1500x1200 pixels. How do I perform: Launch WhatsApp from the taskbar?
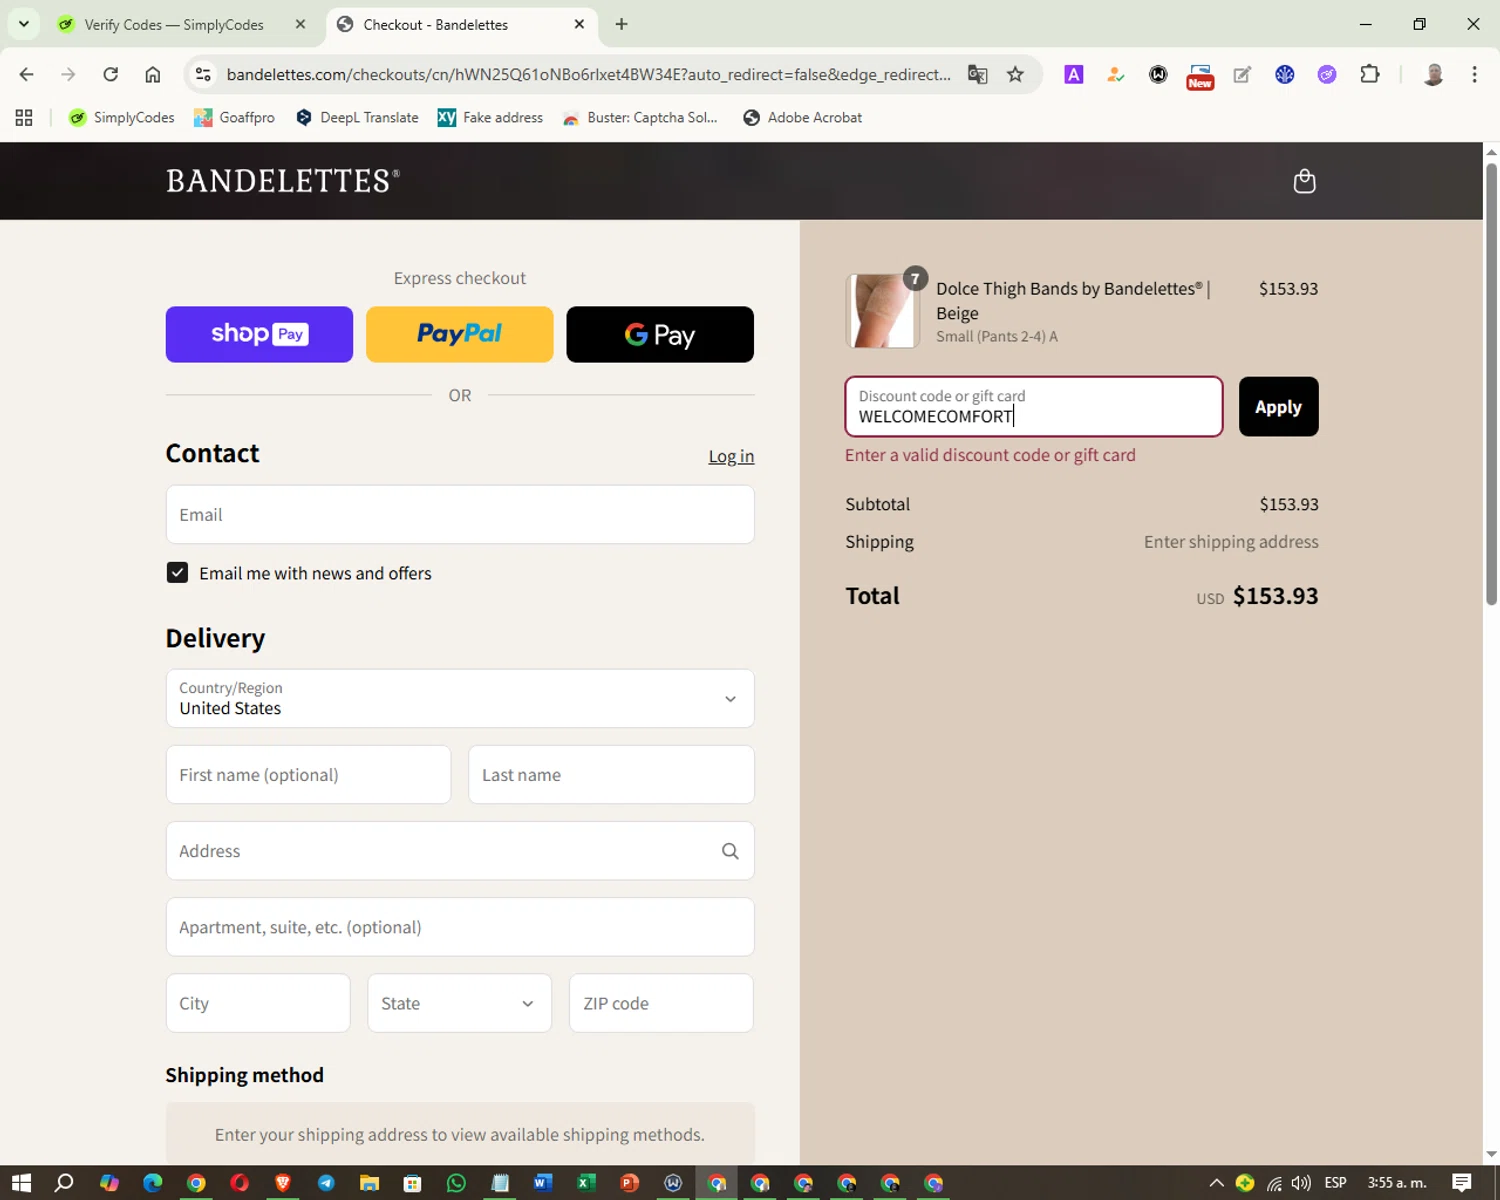point(456,1183)
